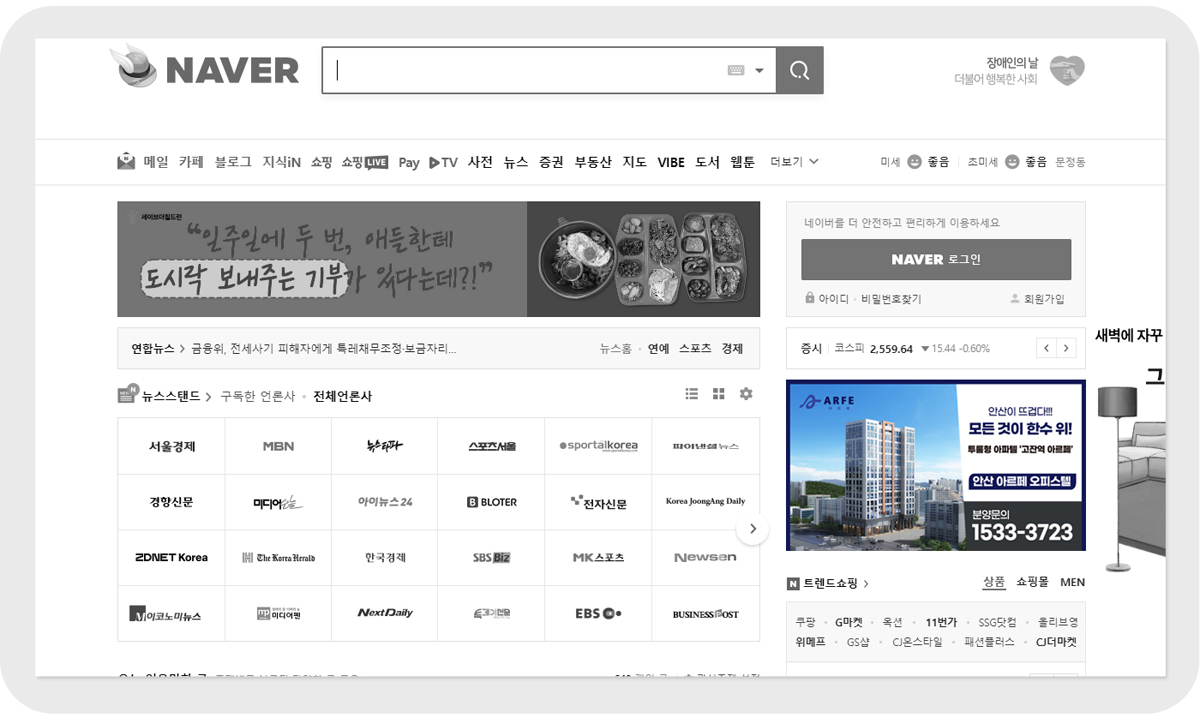Open 증권 from the service menu

coord(551,162)
